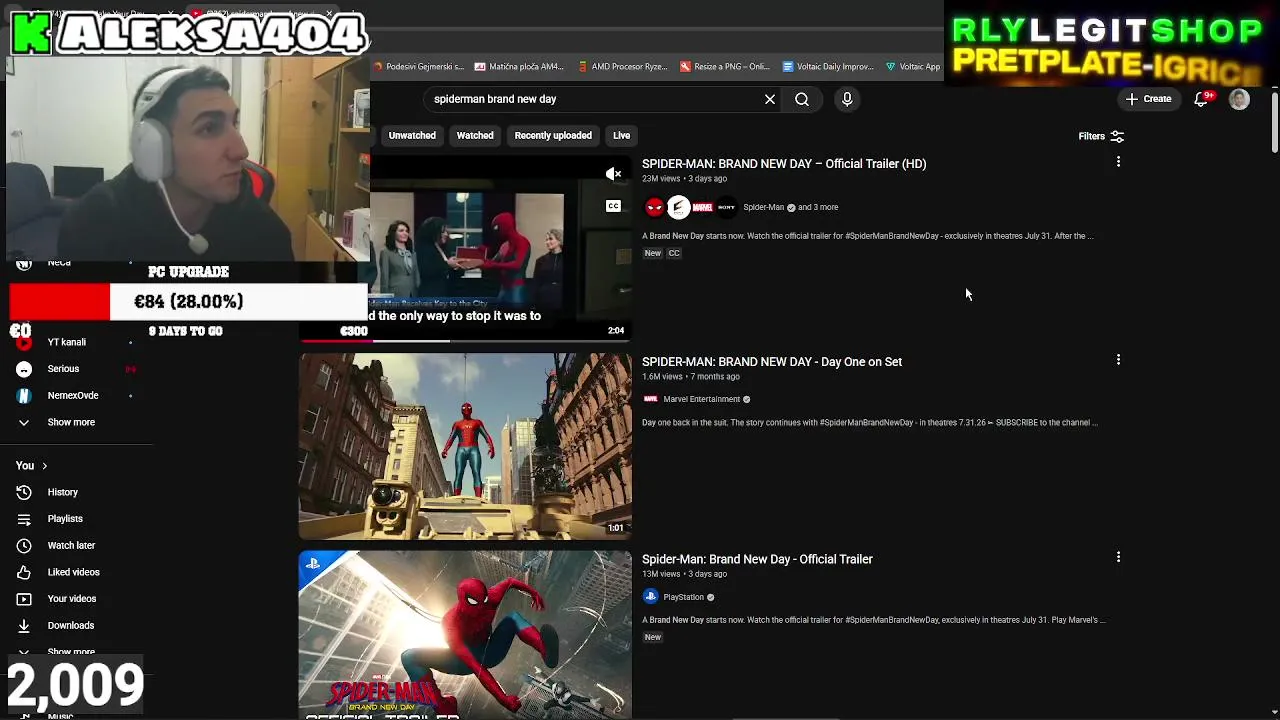Open the History icon in the sidebar
This screenshot has height=720, width=1280.
tap(24, 492)
